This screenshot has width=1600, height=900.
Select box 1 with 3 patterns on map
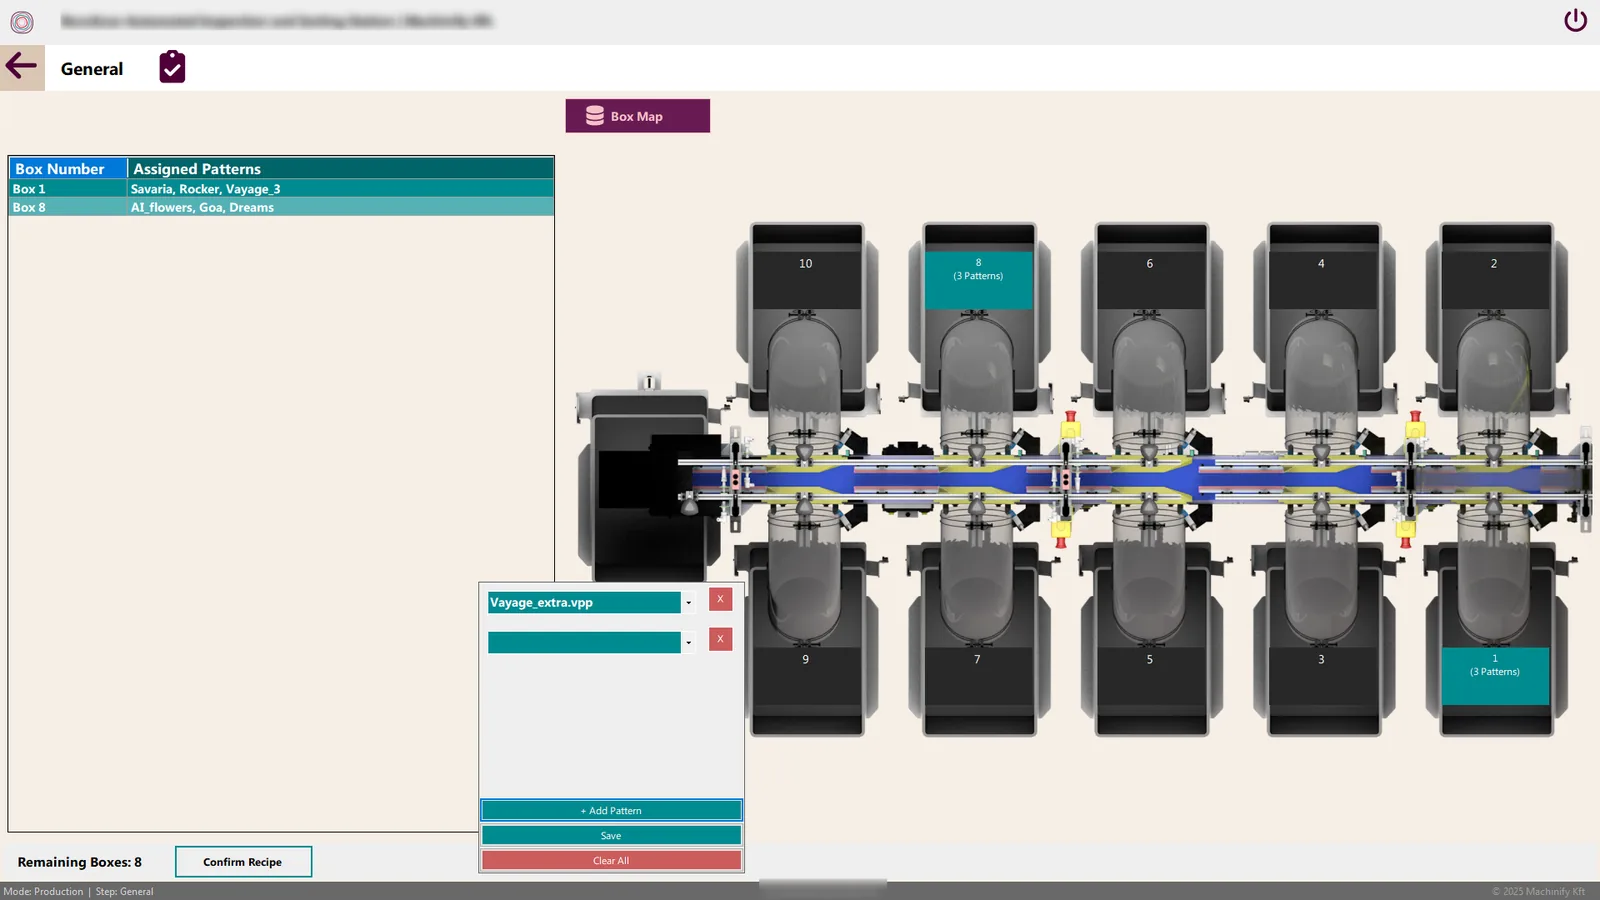tap(1495, 676)
